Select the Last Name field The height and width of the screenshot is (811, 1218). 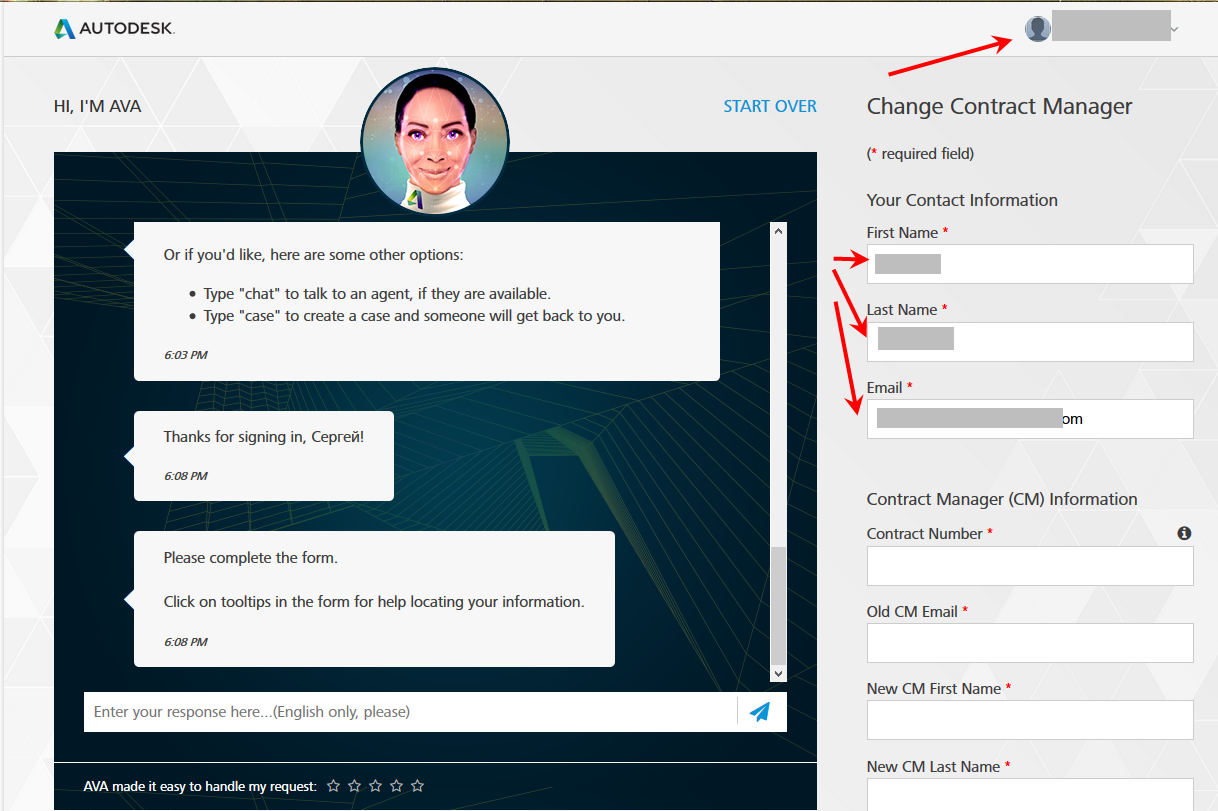pos(1030,341)
